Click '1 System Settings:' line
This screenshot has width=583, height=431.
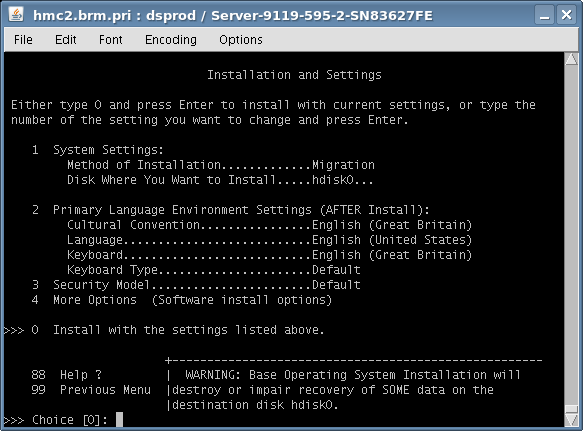click(97, 150)
